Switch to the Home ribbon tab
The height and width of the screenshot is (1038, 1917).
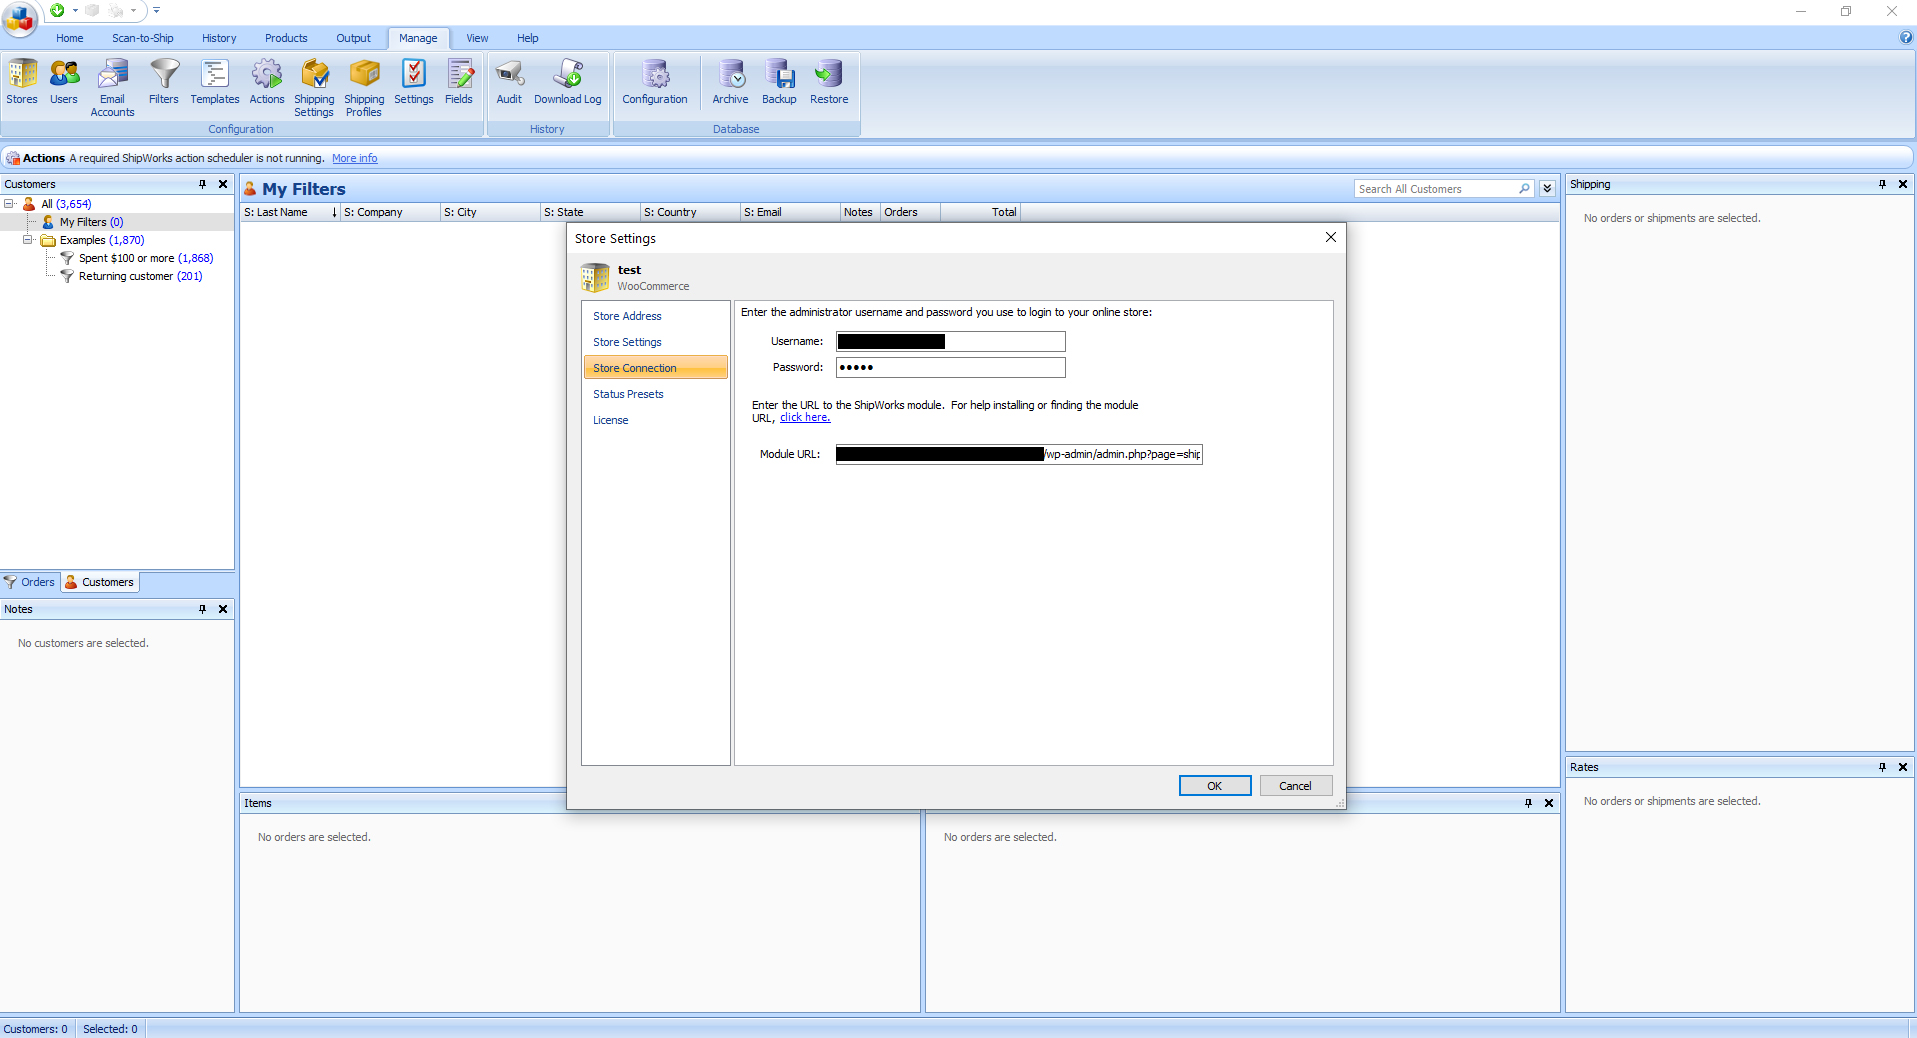pos(70,38)
